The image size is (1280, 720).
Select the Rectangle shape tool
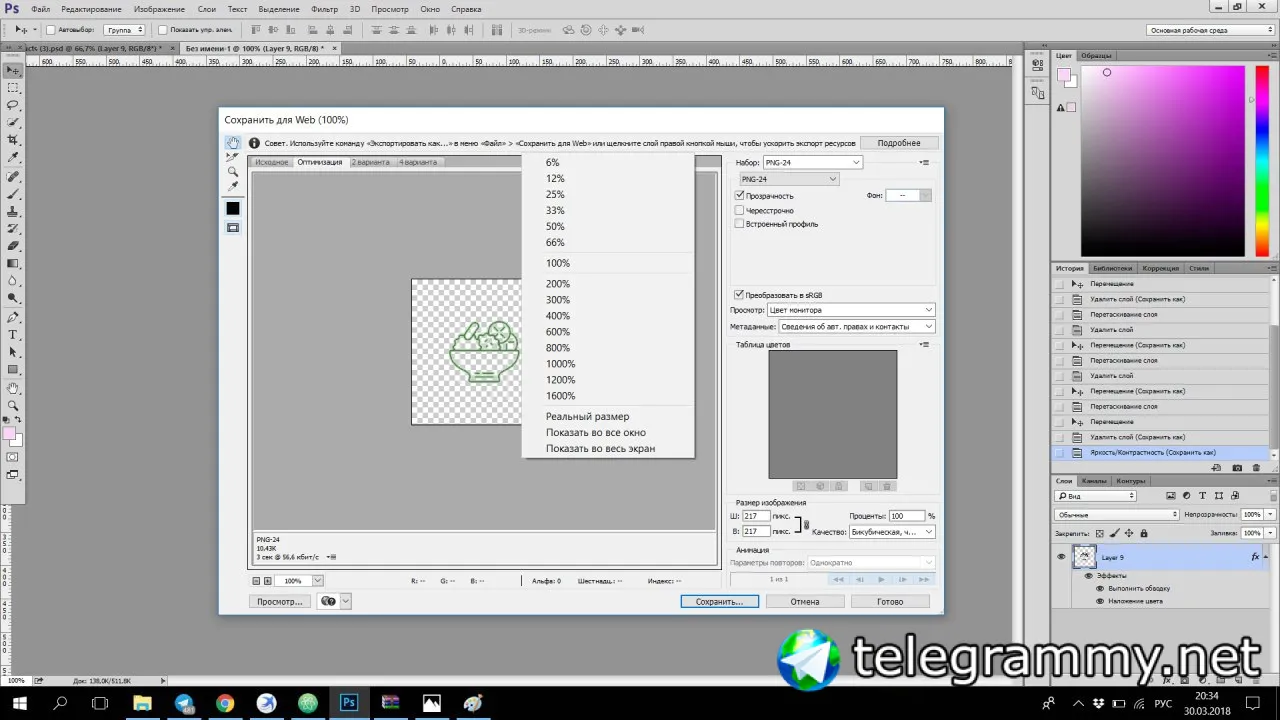(x=13, y=370)
